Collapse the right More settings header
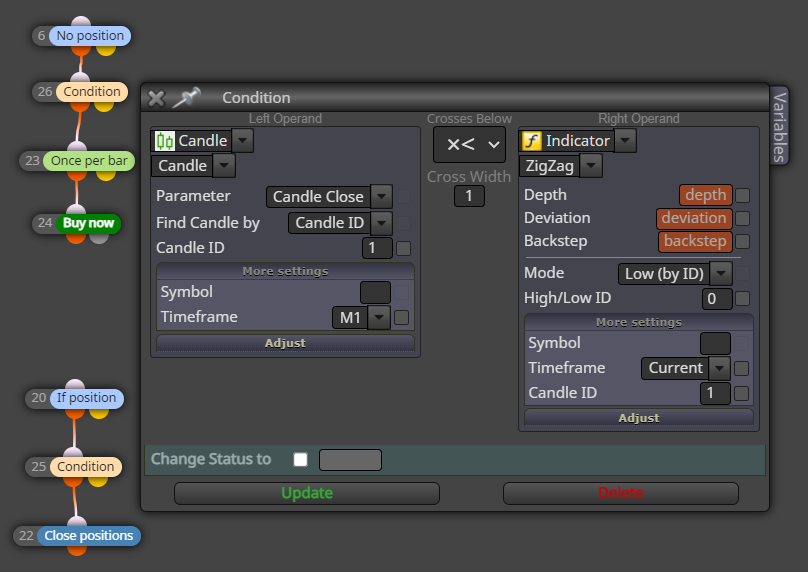Image resolution: width=808 pixels, height=572 pixels. [x=638, y=322]
